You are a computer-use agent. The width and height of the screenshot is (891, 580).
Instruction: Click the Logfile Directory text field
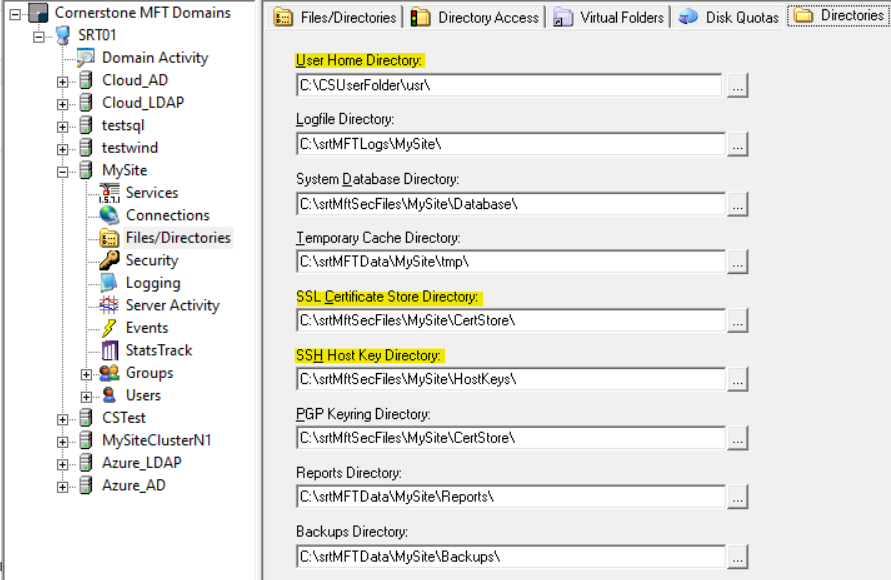508,144
